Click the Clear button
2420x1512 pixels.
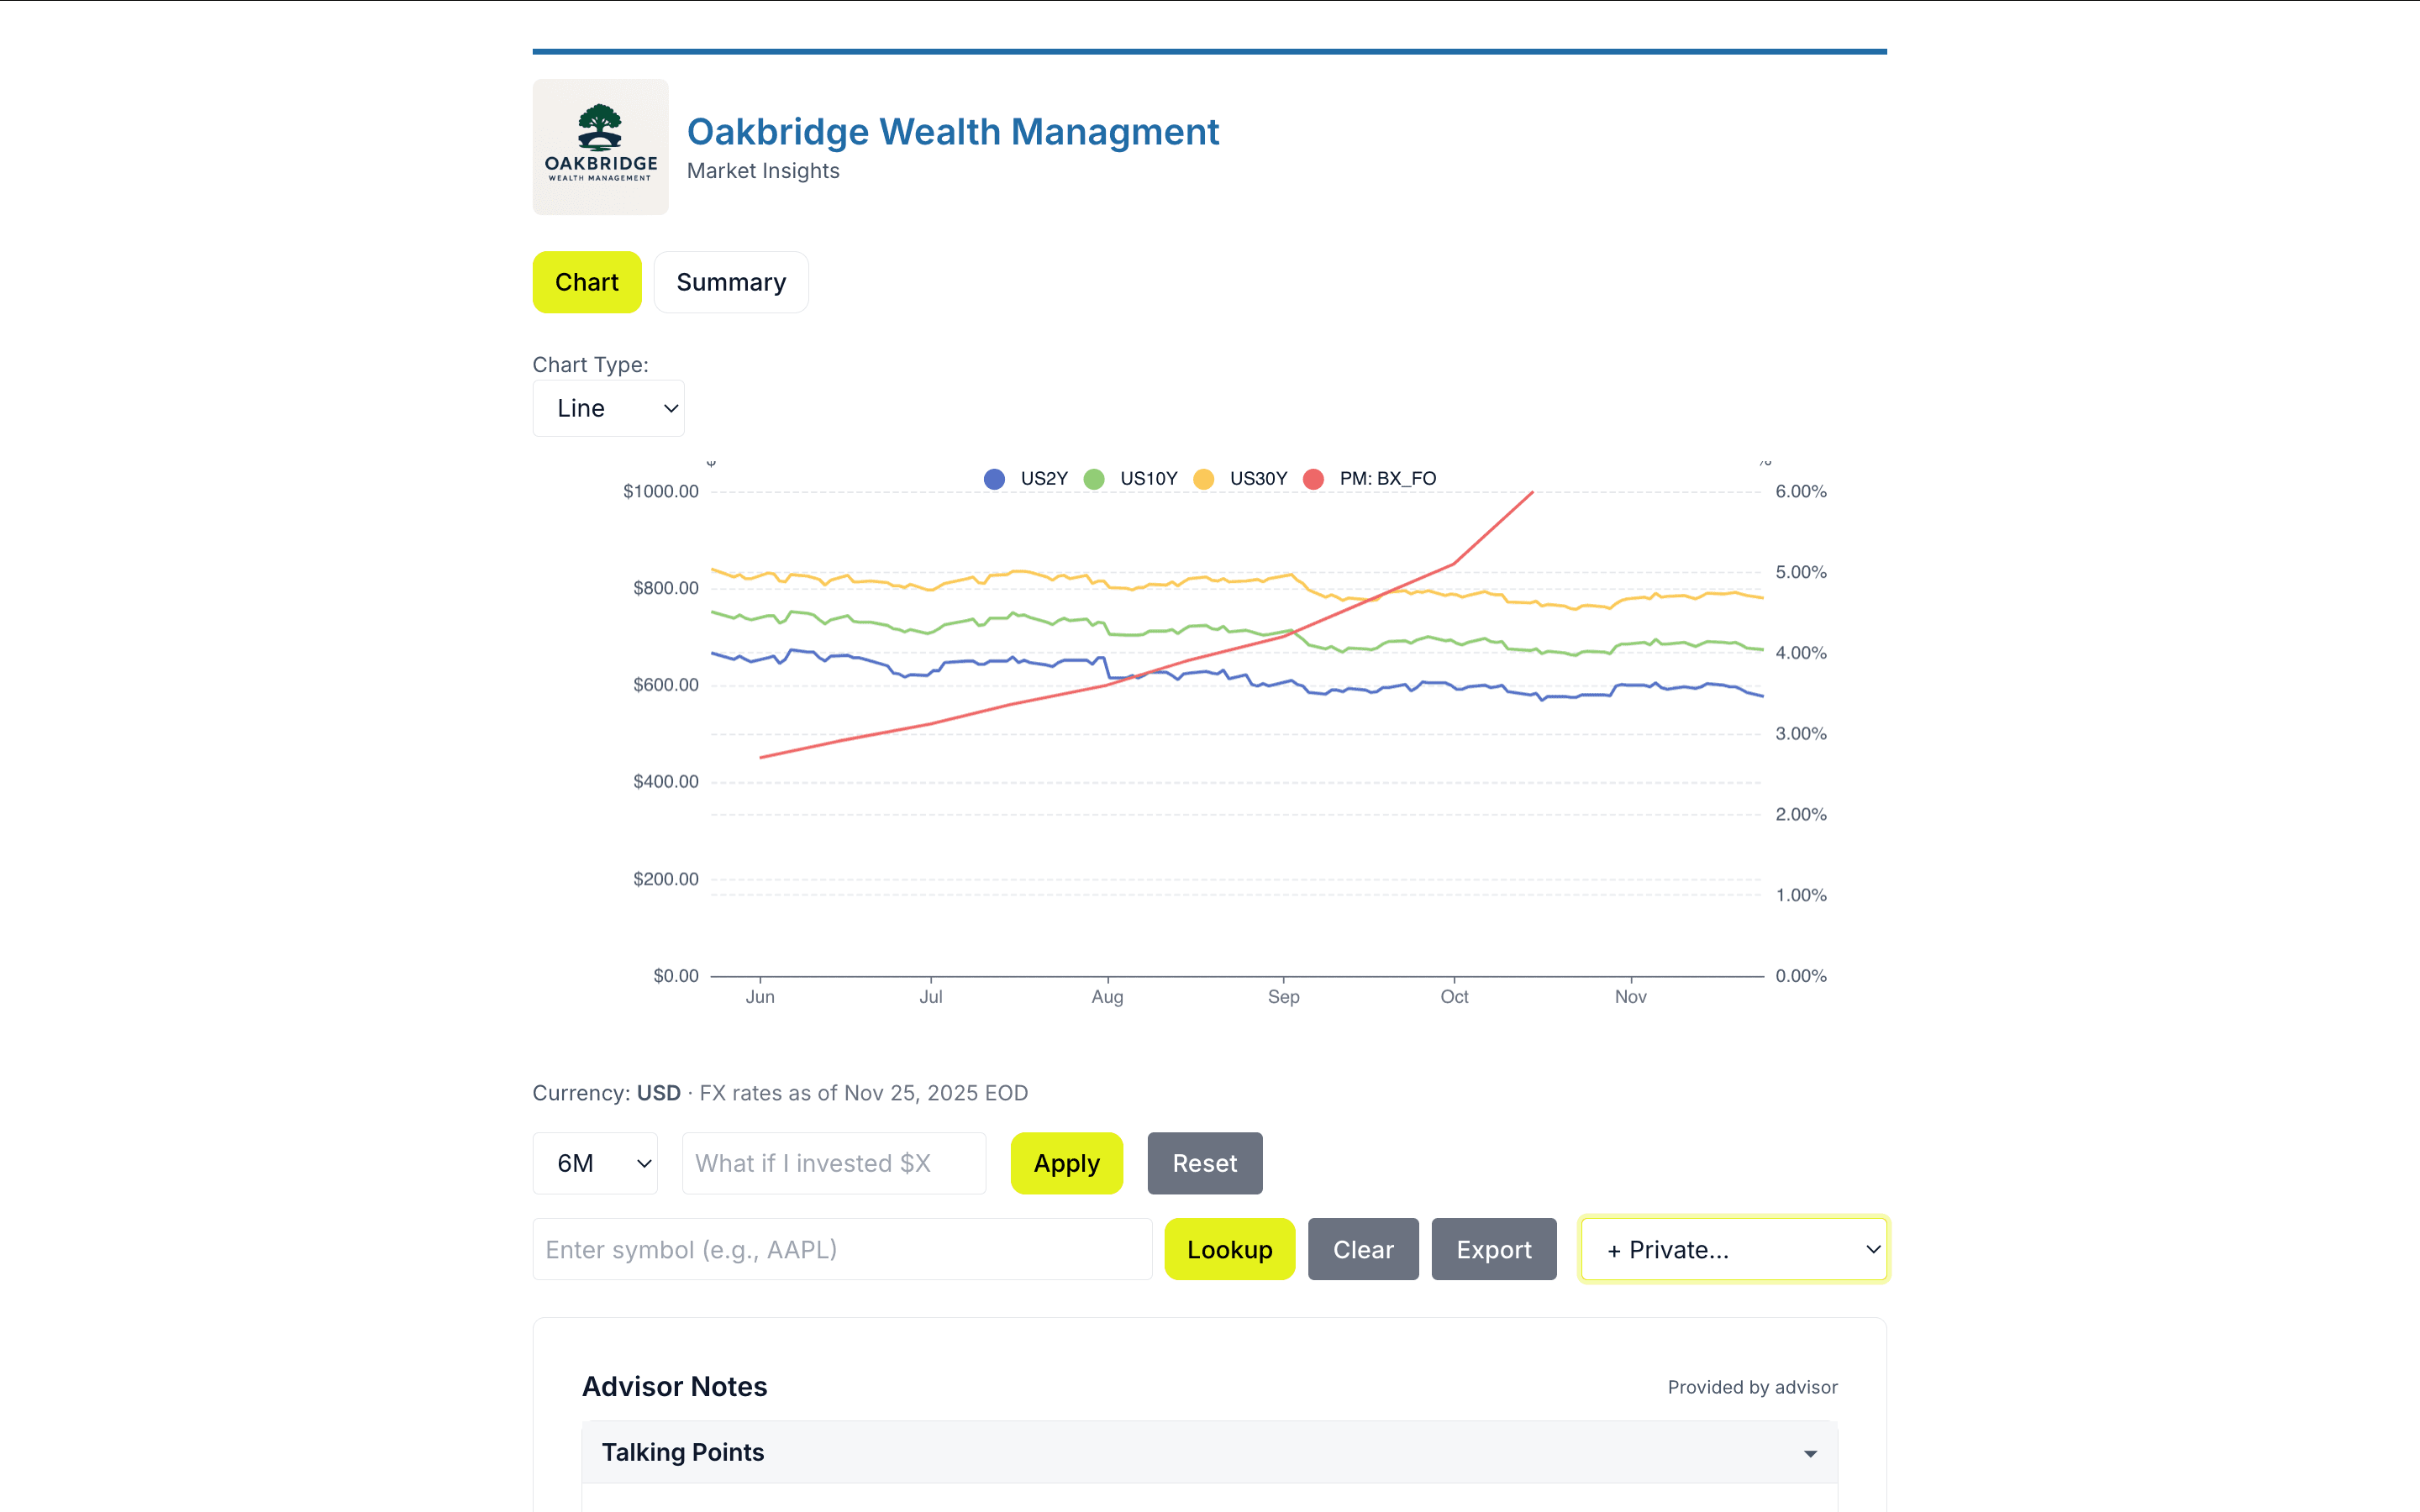[x=1363, y=1249]
